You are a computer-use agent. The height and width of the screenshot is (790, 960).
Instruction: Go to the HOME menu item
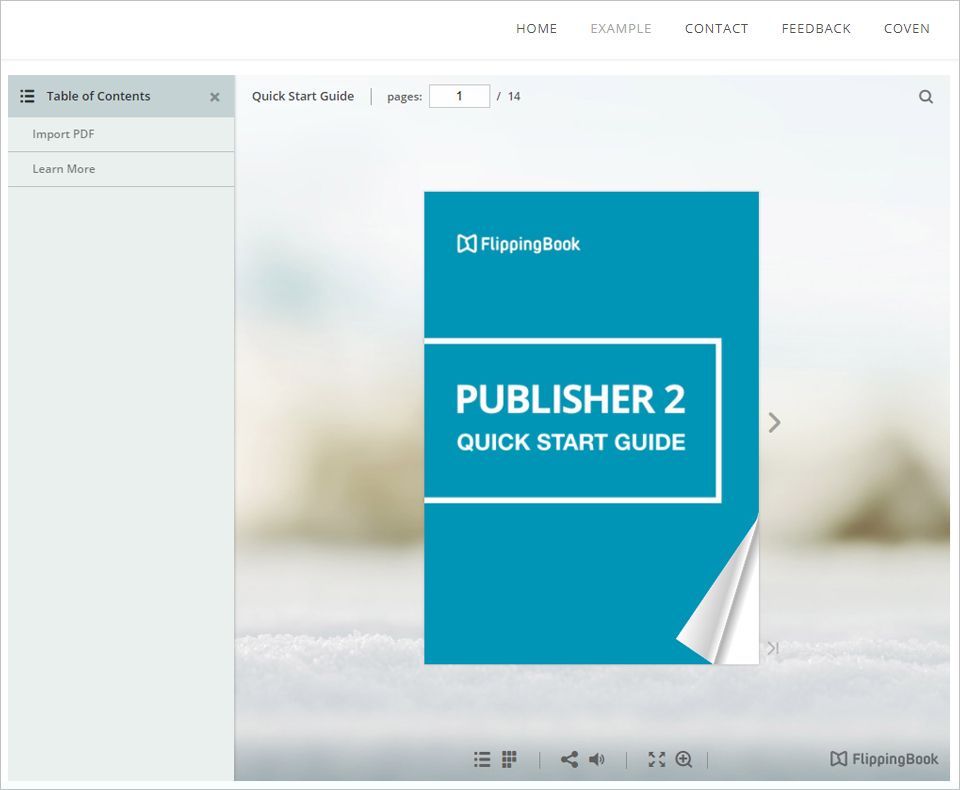(536, 29)
